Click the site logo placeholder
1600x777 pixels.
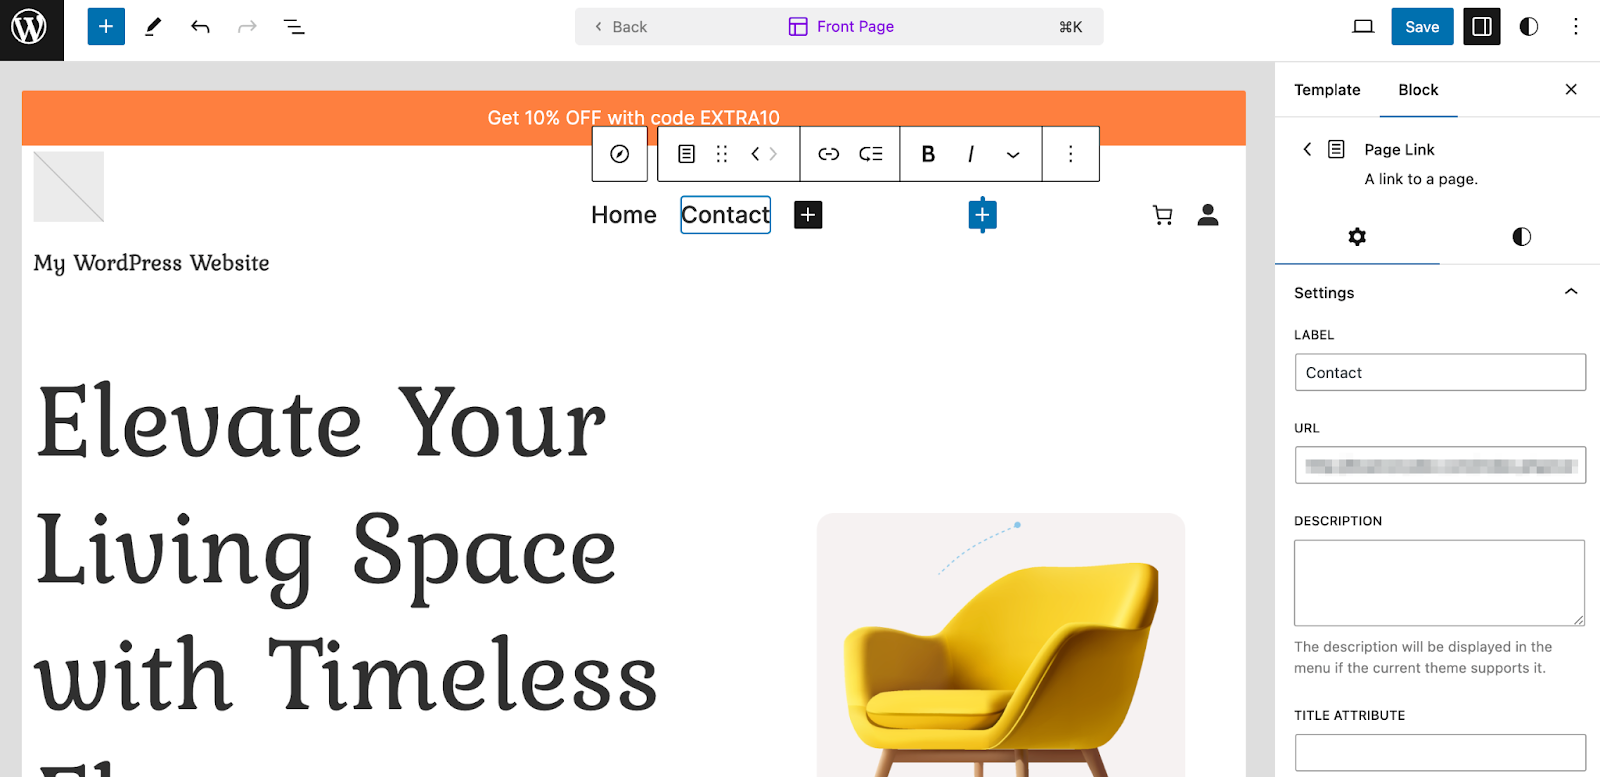69,187
